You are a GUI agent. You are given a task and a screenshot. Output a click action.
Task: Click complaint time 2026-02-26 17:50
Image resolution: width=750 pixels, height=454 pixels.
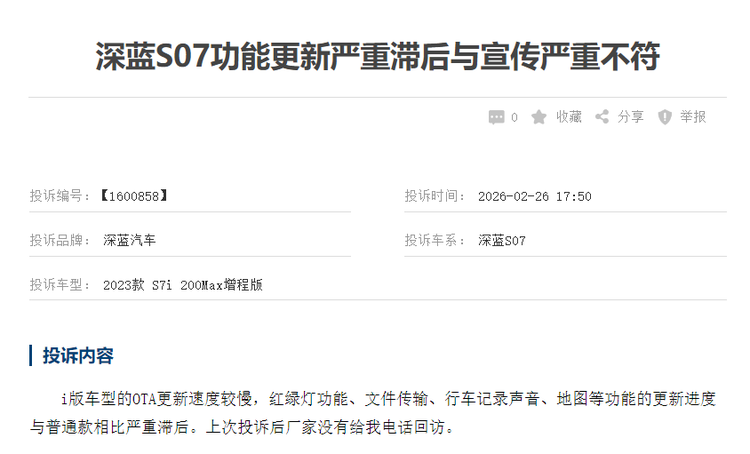coord(535,197)
